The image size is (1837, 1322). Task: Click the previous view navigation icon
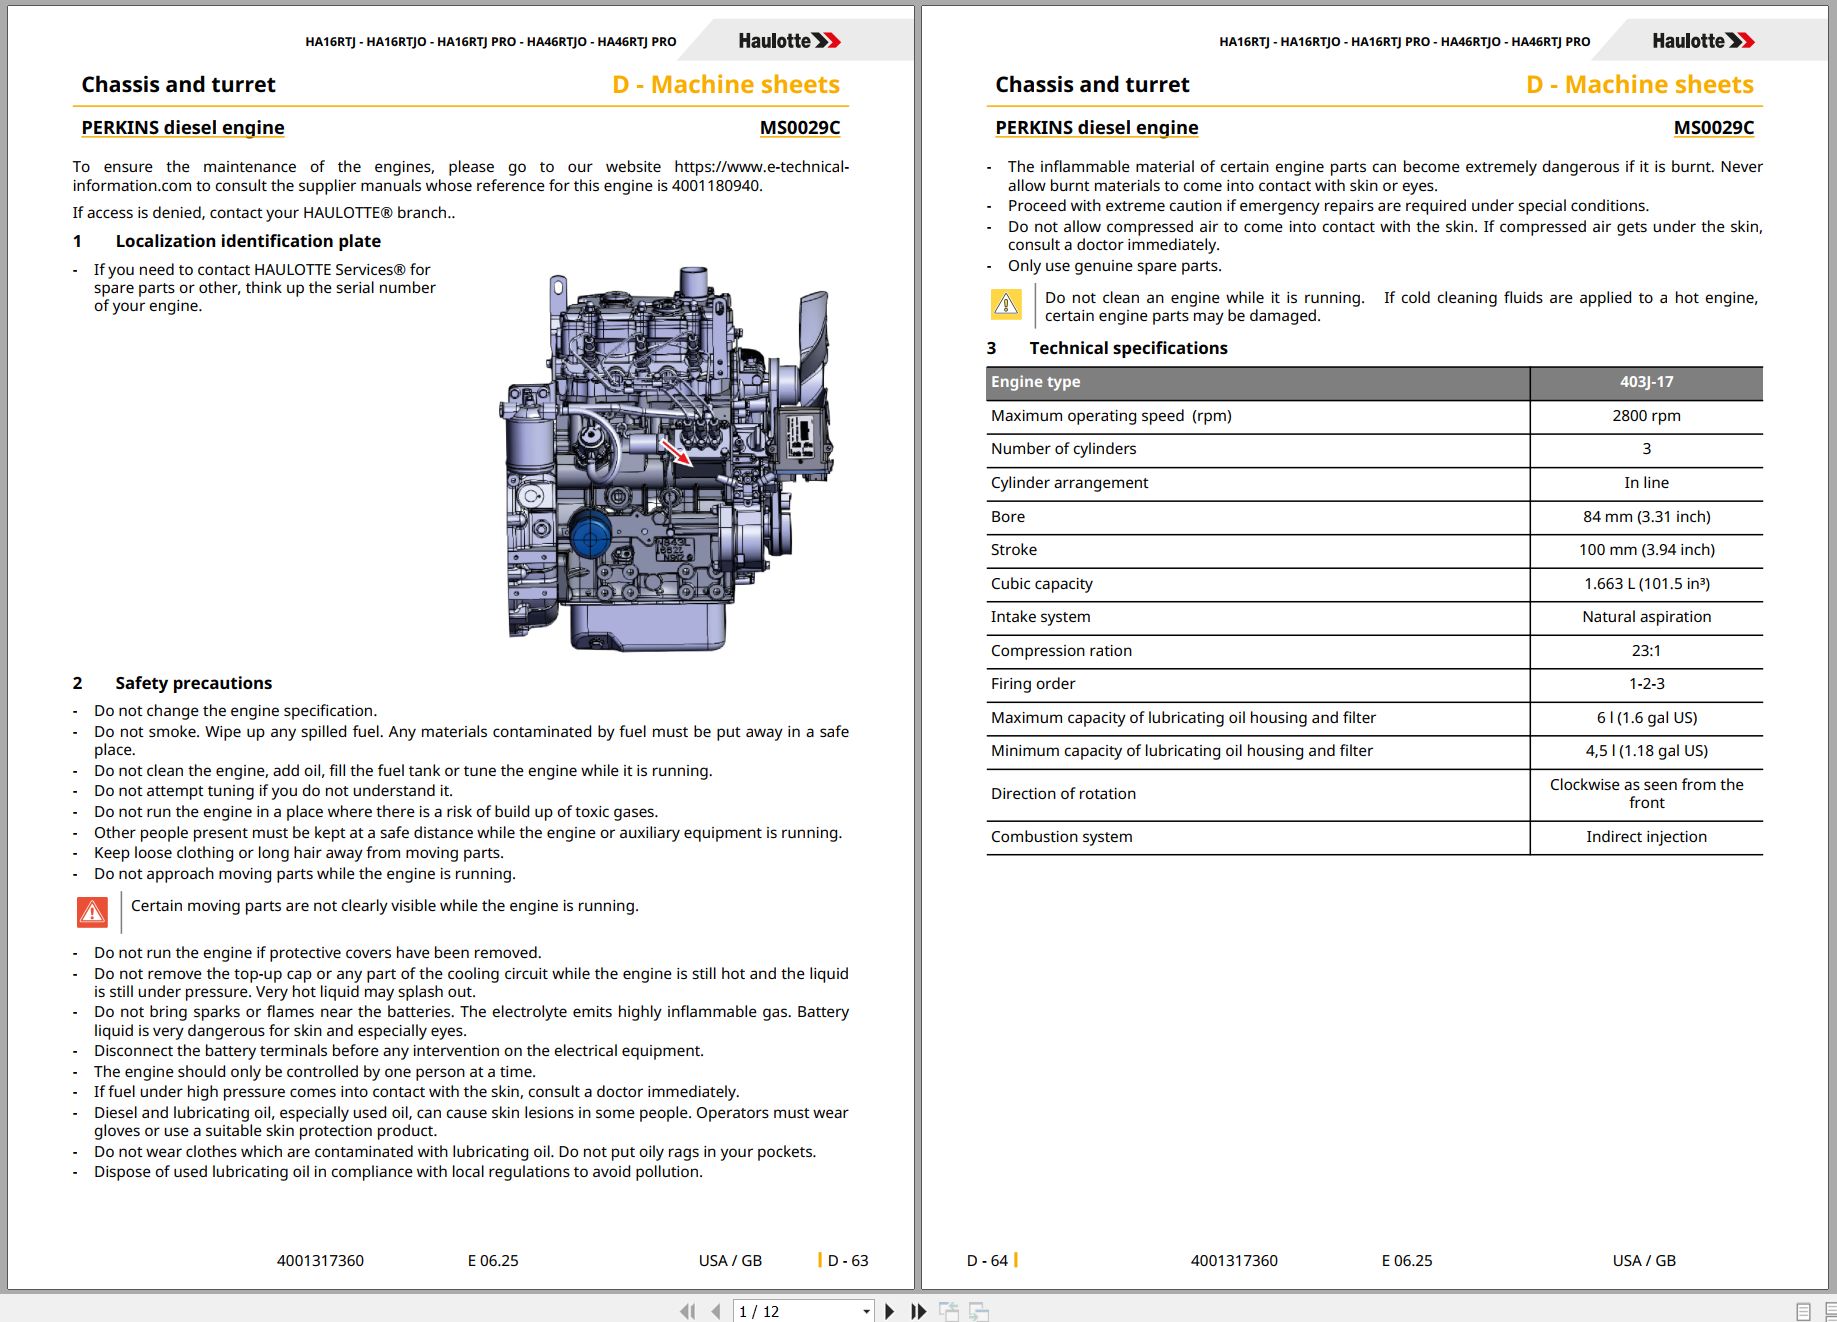point(948,1311)
